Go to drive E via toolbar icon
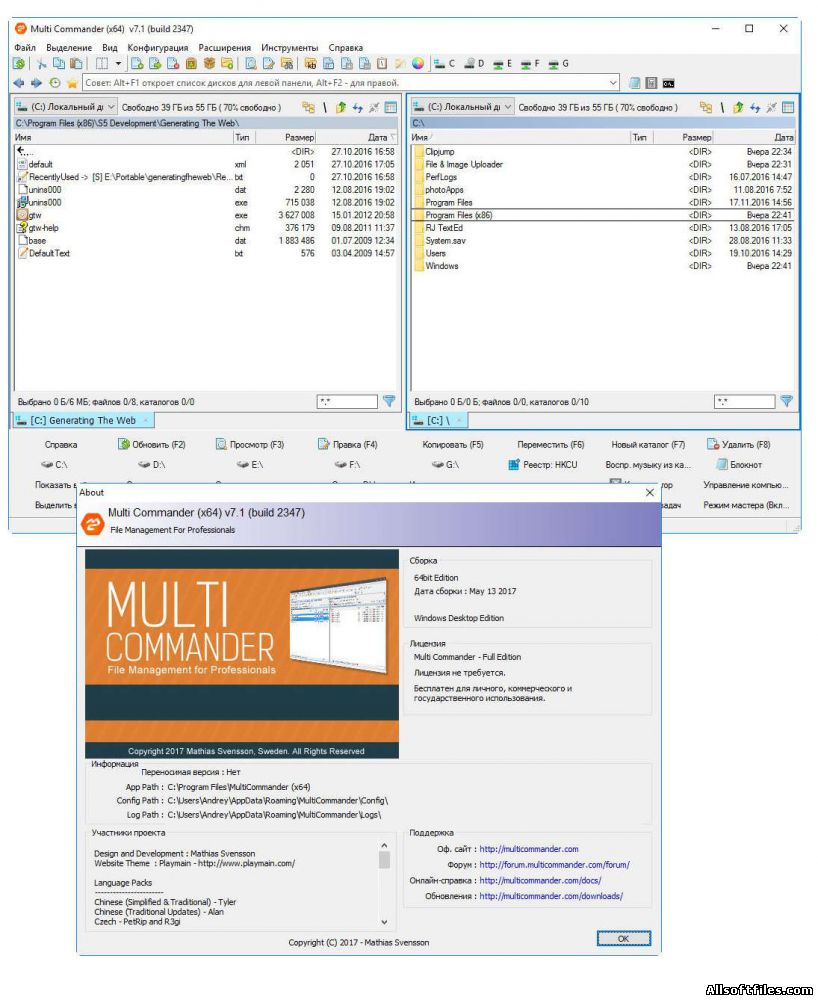818x1000 pixels. point(502,64)
